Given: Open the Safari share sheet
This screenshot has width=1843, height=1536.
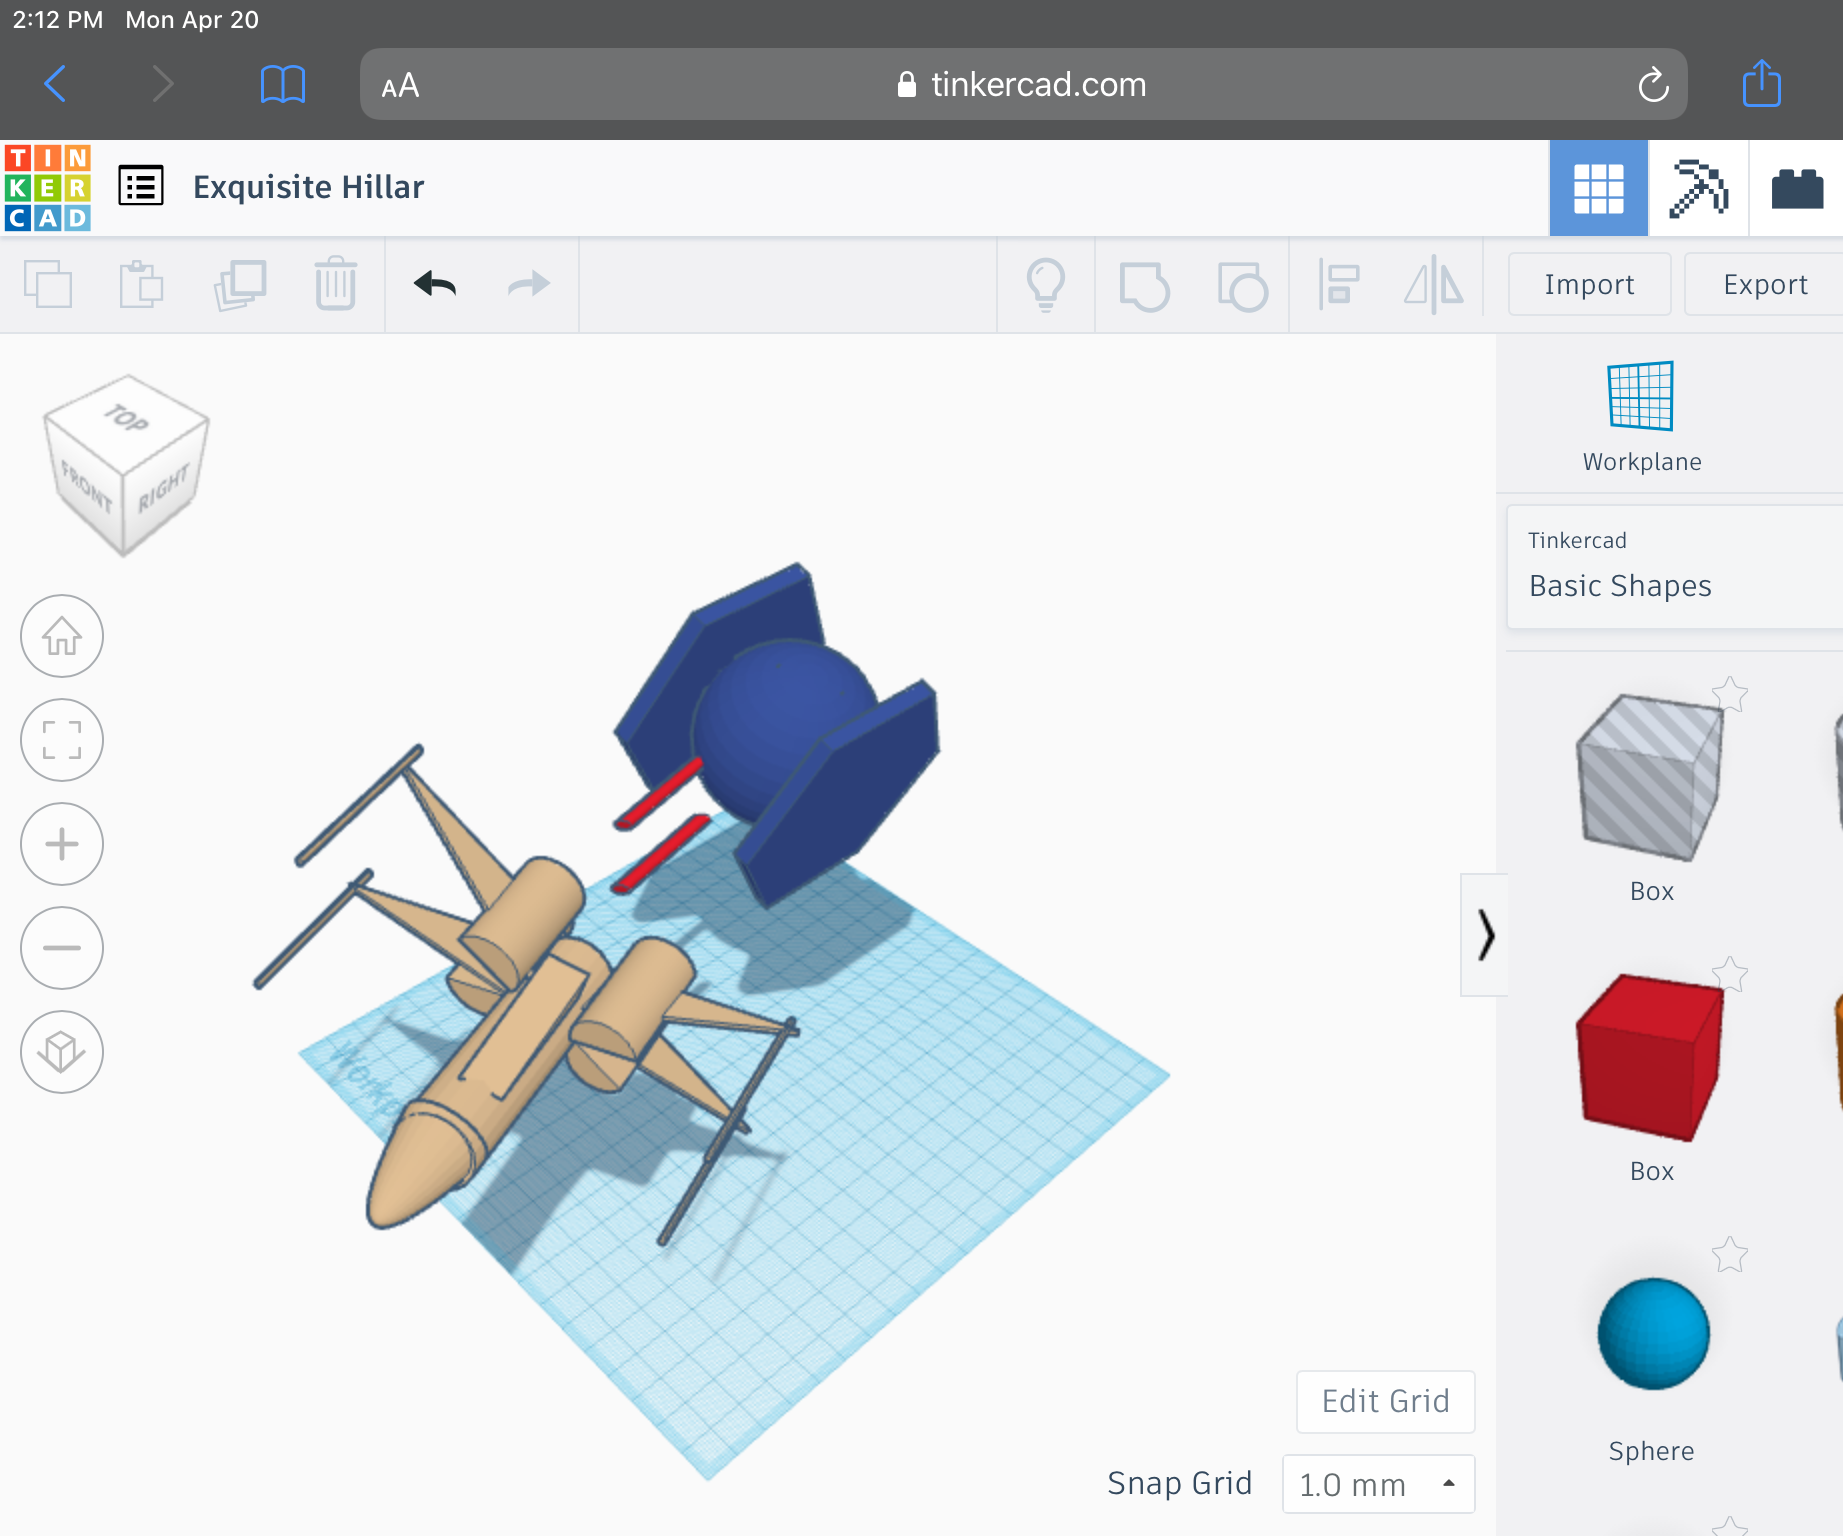Looking at the screenshot, I should pyautogui.click(x=1761, y=82).
